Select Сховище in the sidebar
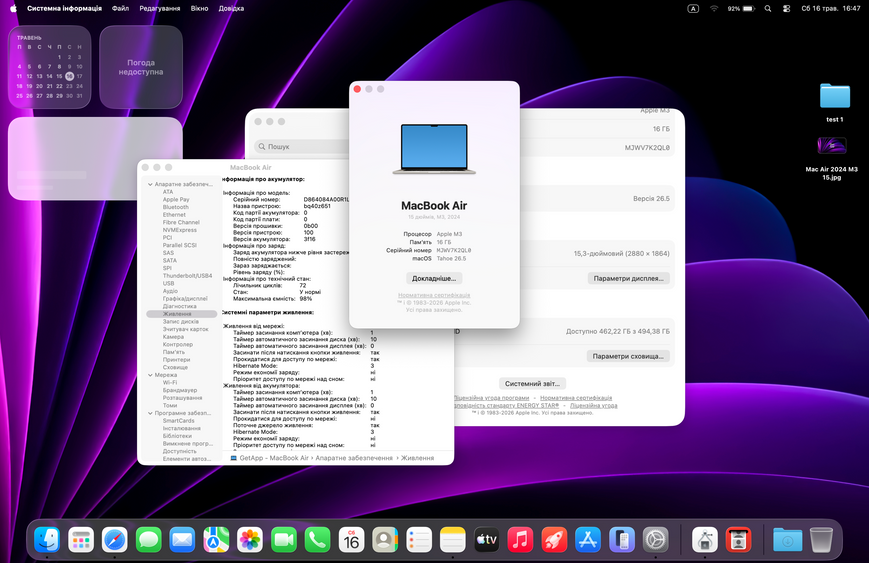869x563 pixels. 175,367
